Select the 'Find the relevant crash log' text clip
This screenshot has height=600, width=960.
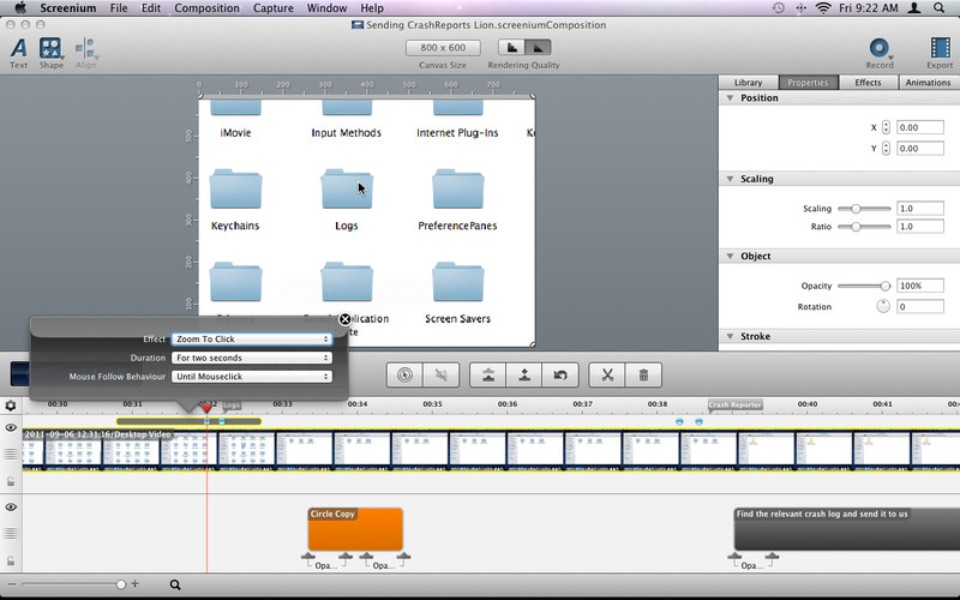(847, 529)
